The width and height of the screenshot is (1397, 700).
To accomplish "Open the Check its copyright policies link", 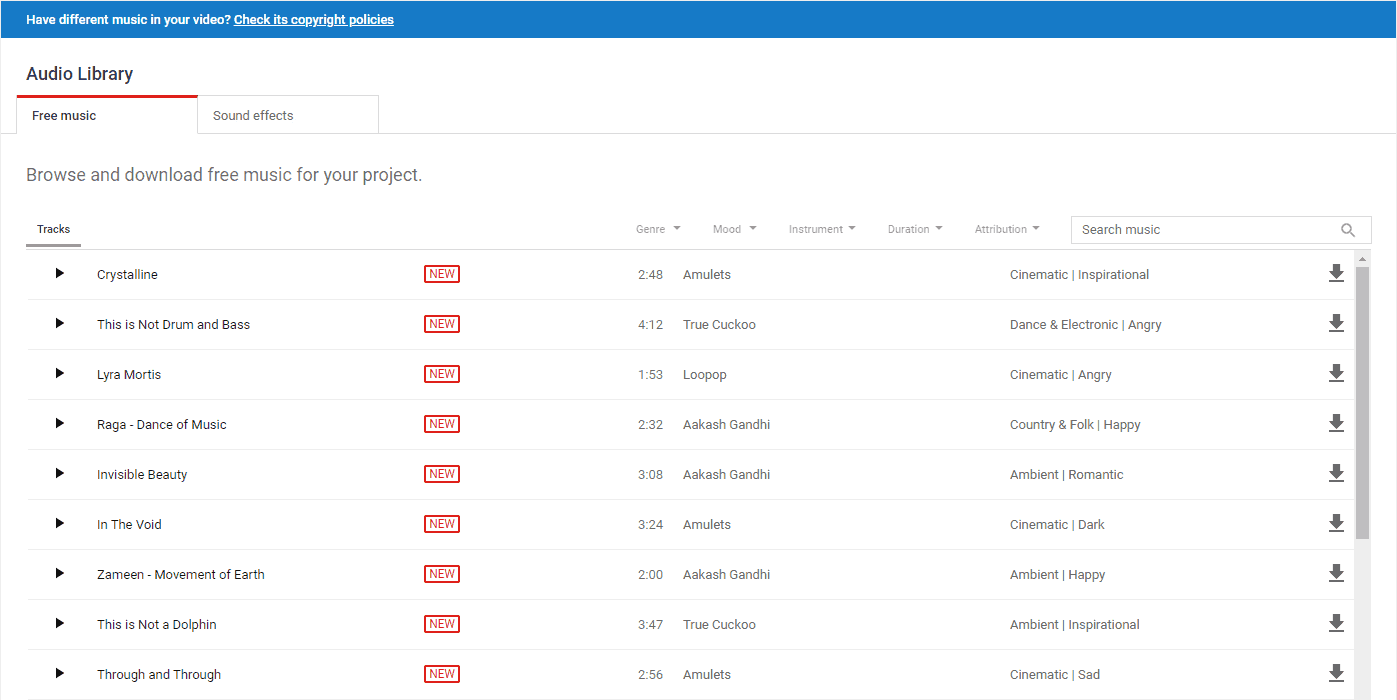I will tap(314, 19).
